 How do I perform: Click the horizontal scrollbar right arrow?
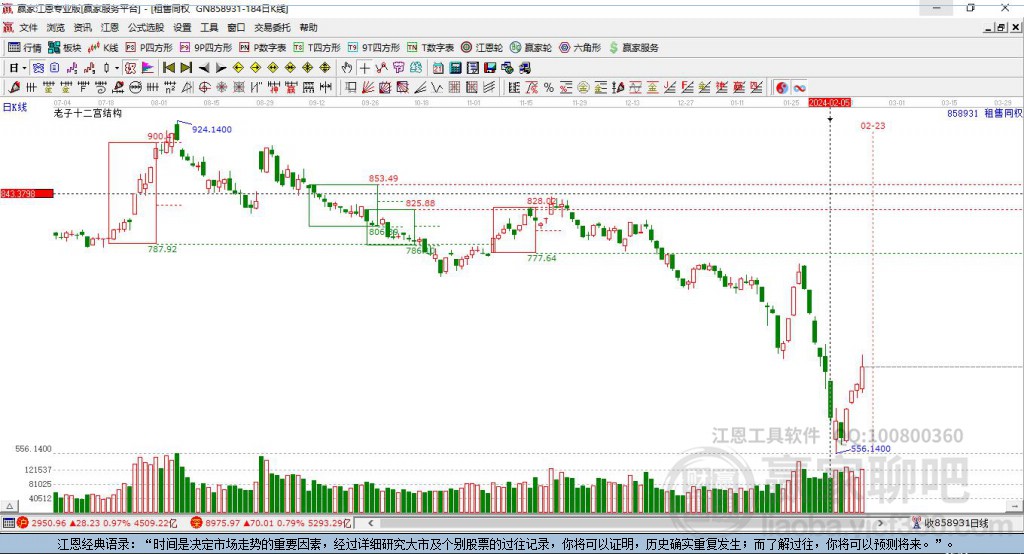(880, 523)
